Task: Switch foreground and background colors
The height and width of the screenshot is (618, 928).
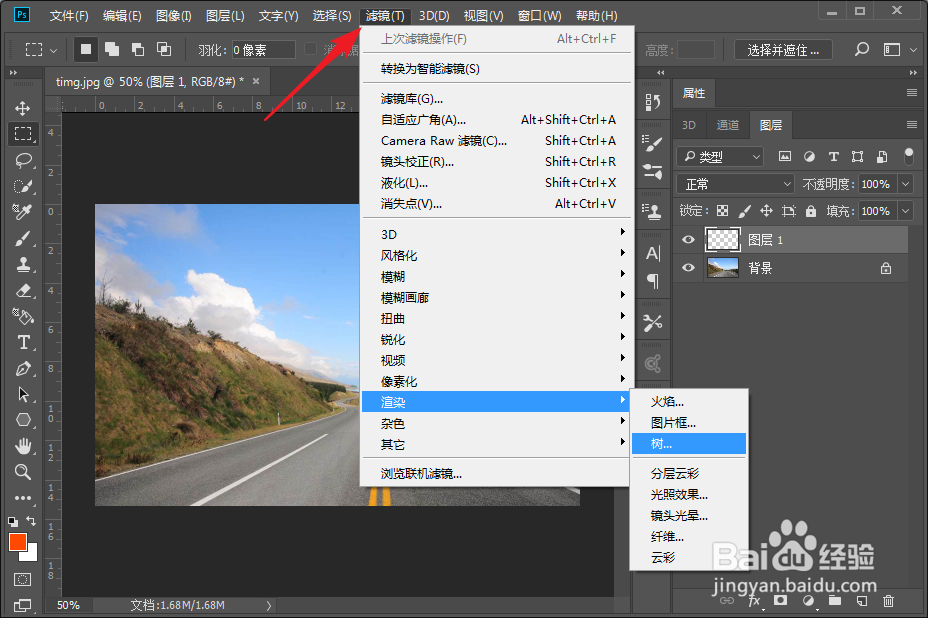Action: [31, 521]
